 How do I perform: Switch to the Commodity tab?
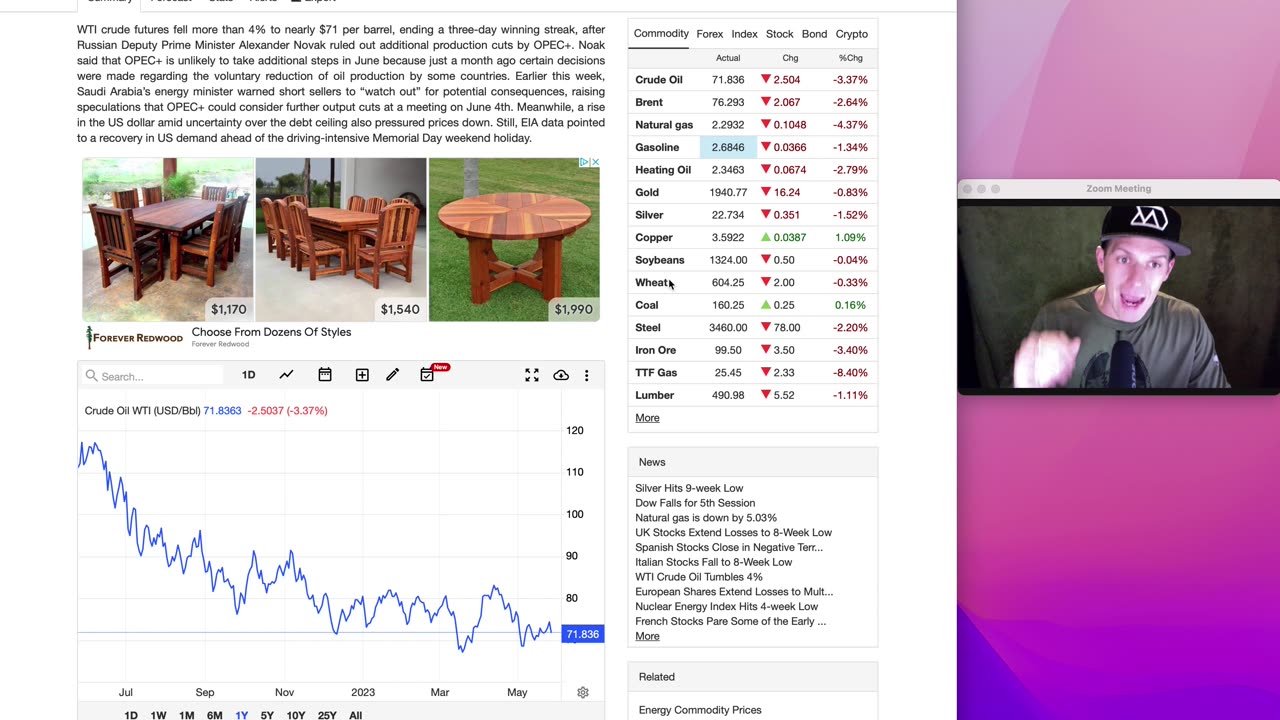point(661,34)
